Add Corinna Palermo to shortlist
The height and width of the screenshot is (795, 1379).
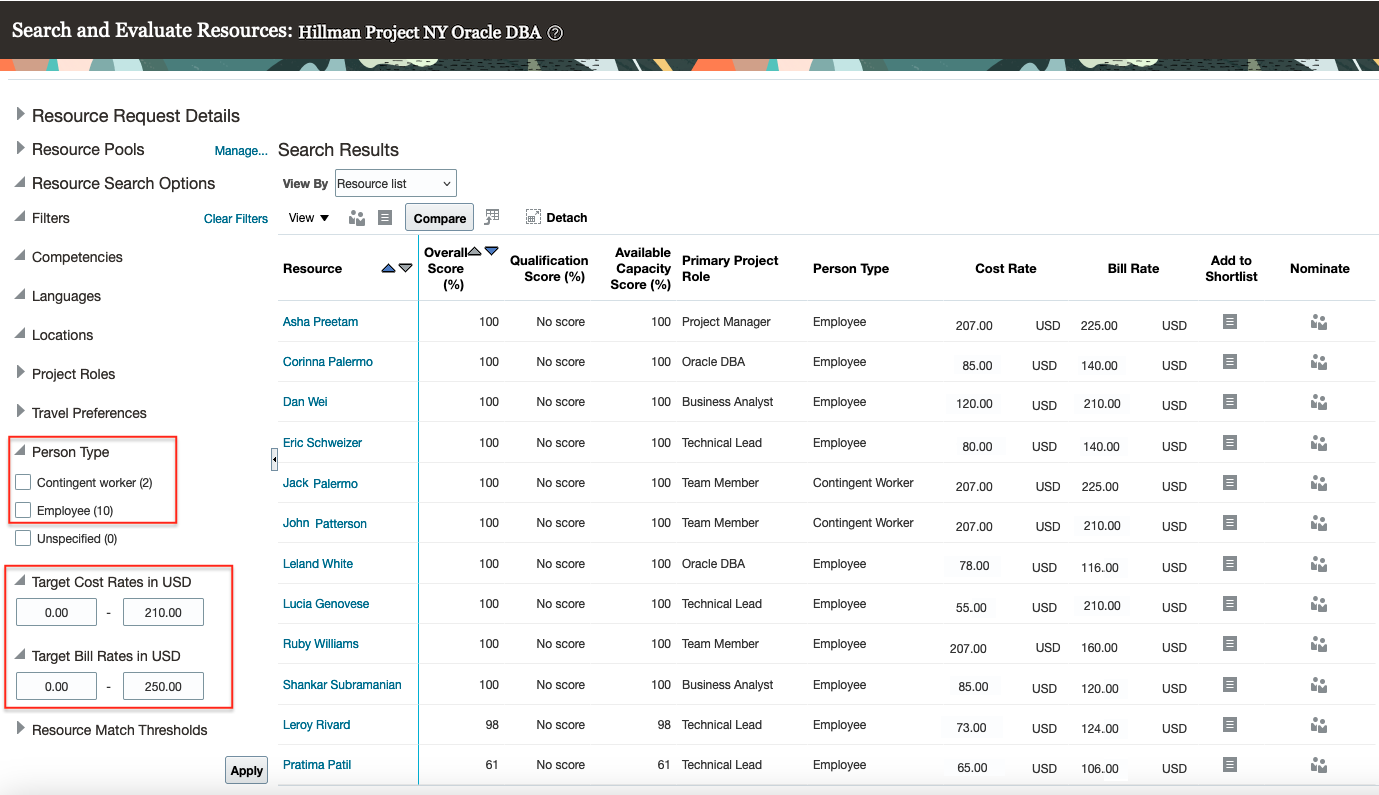pos(1230,361)
